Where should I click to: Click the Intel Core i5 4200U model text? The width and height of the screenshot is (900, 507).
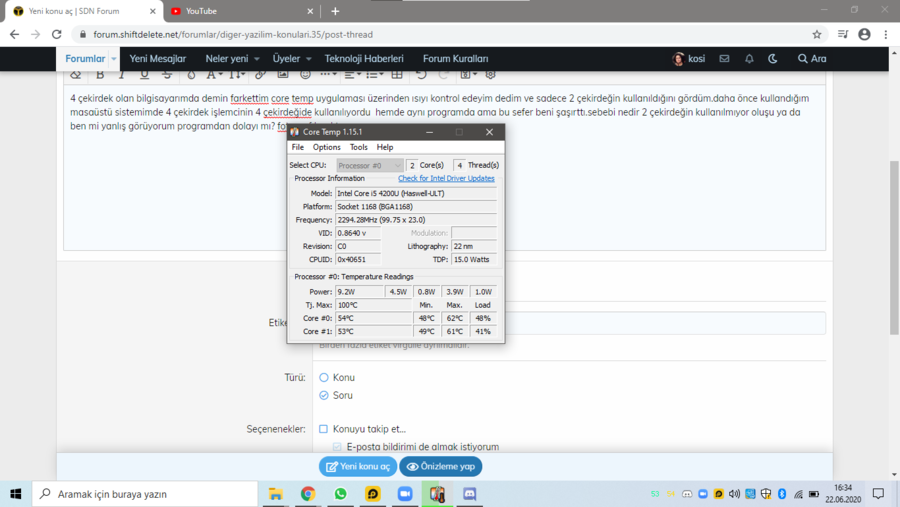click(416, 193)
